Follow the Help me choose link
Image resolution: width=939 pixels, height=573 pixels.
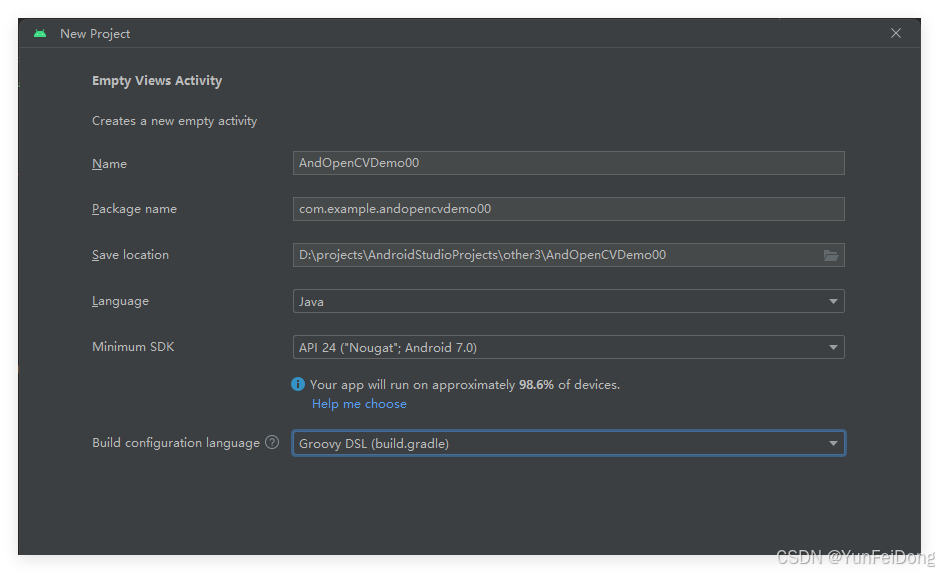[359, 404]
